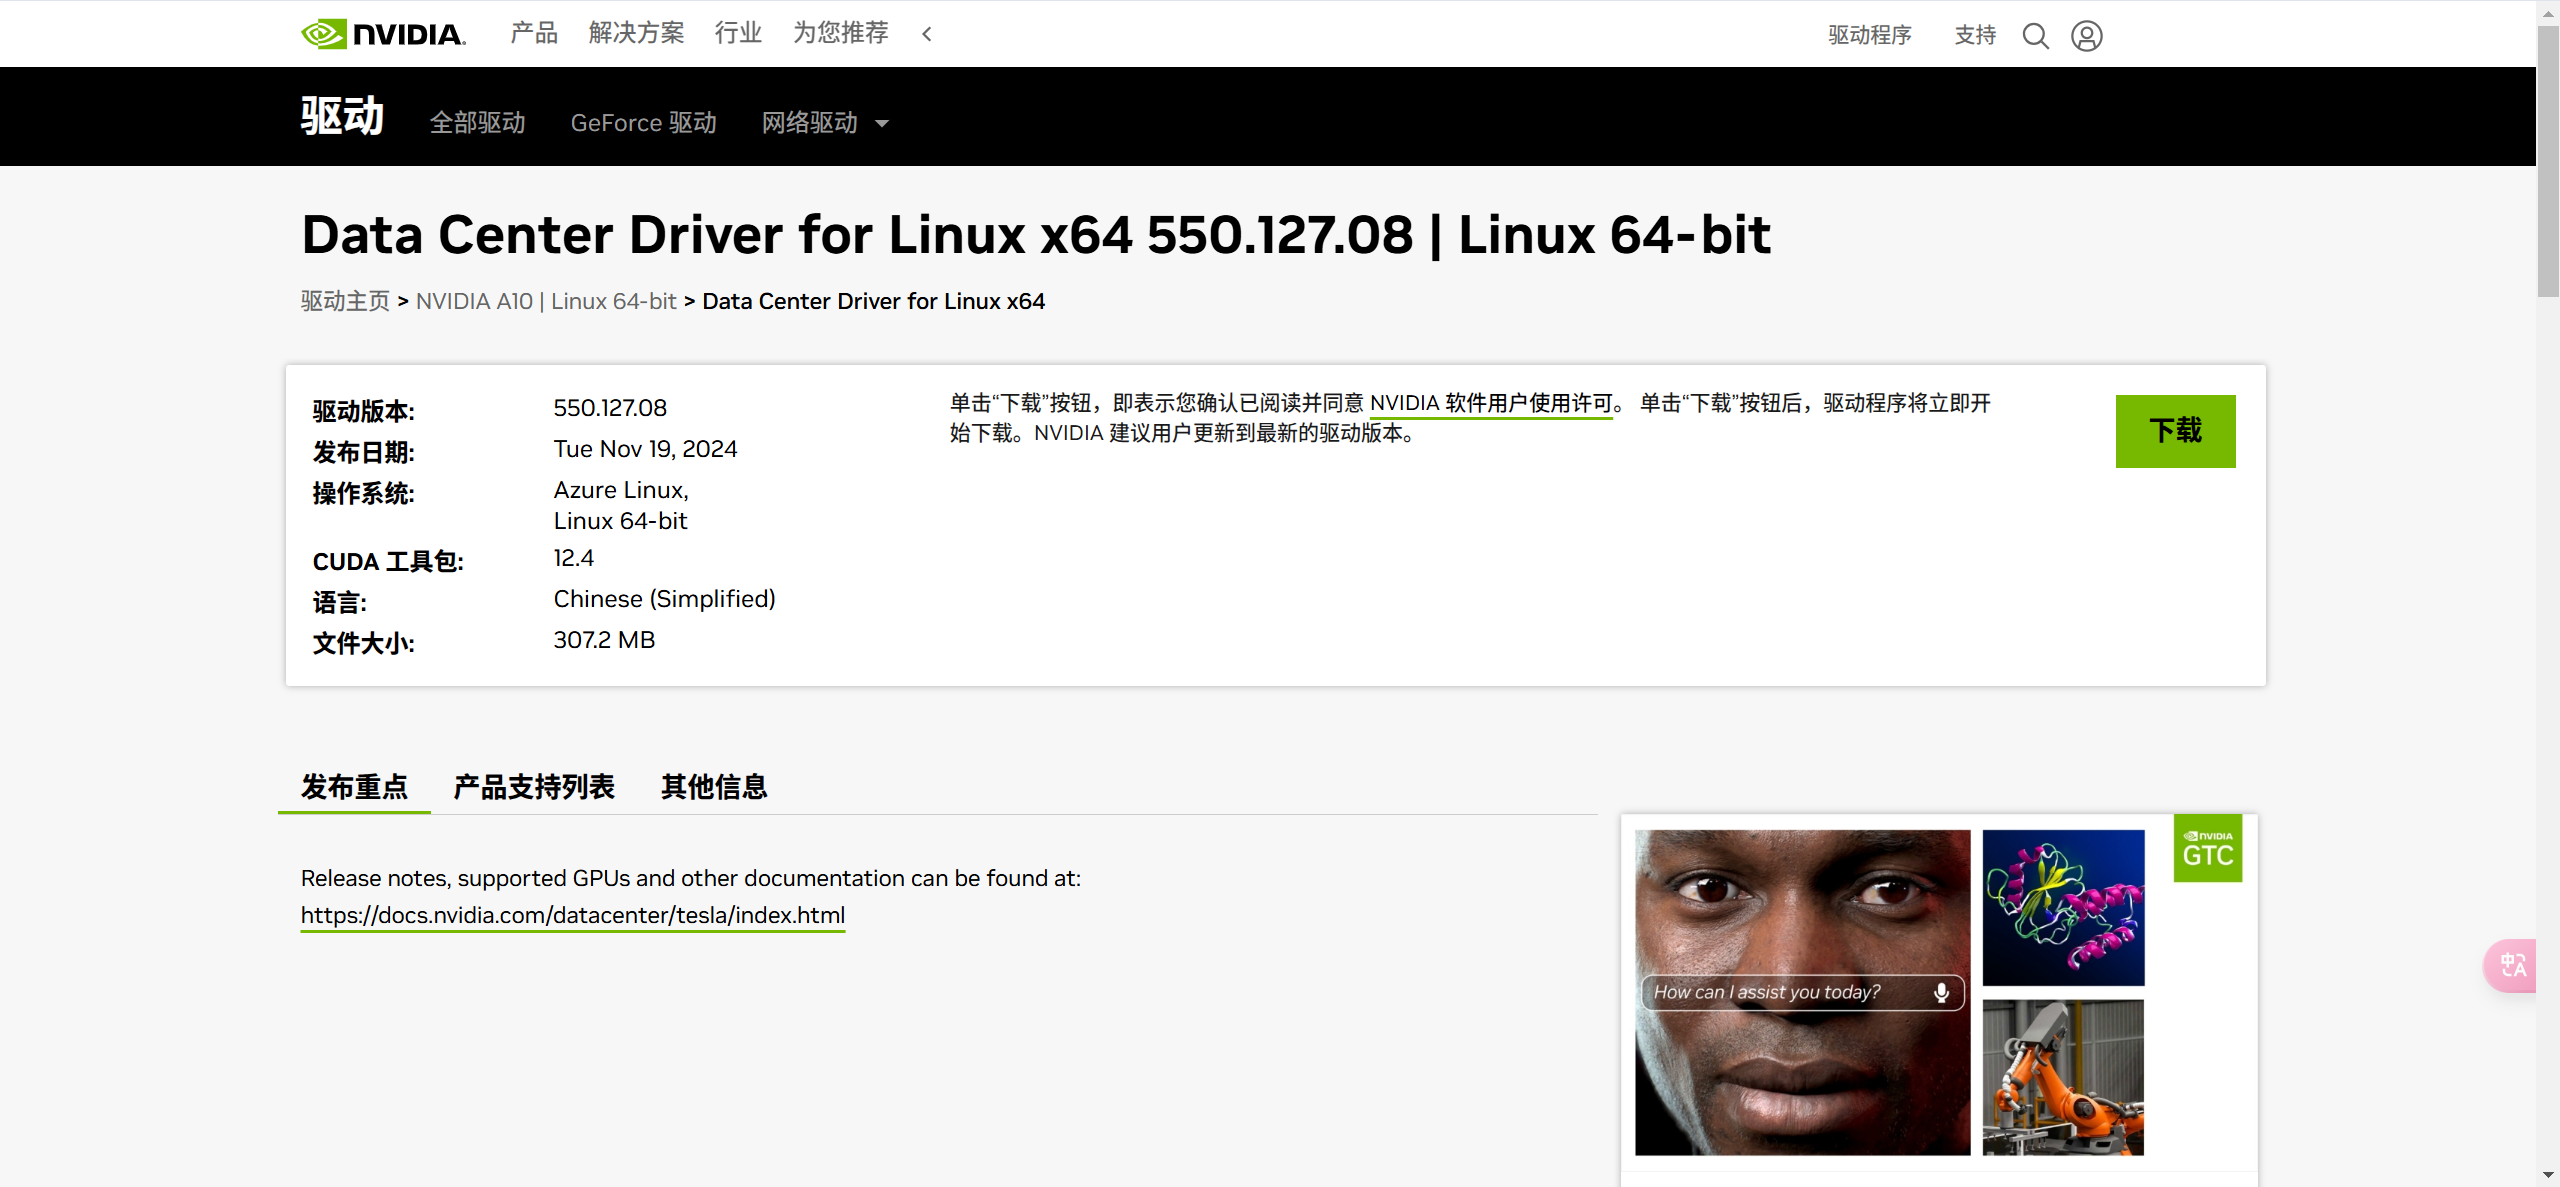The width and height of the screenshot is (2560, 1187).
Task: Click the protein molecule thumbnail image
Action: tap(2063, 907)
